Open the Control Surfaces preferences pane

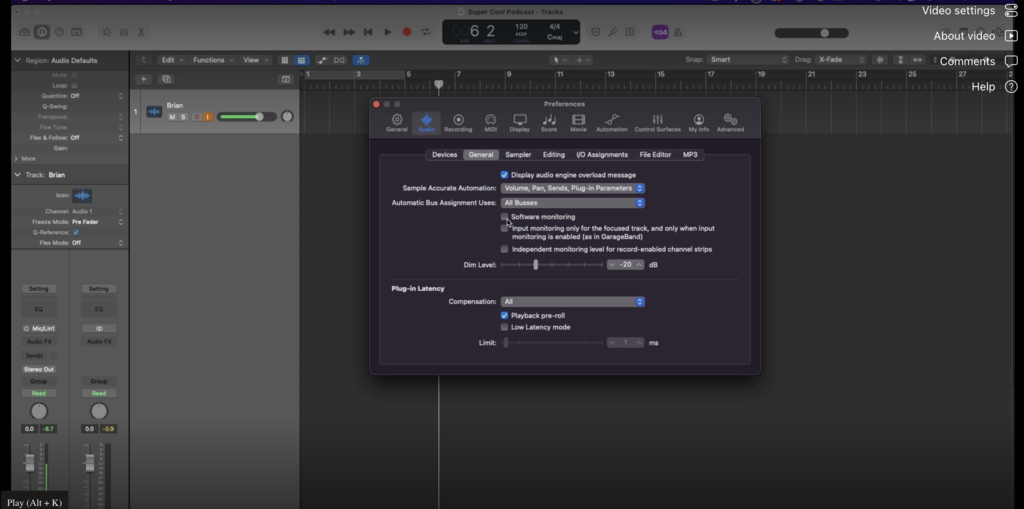(x=658, y=123)
